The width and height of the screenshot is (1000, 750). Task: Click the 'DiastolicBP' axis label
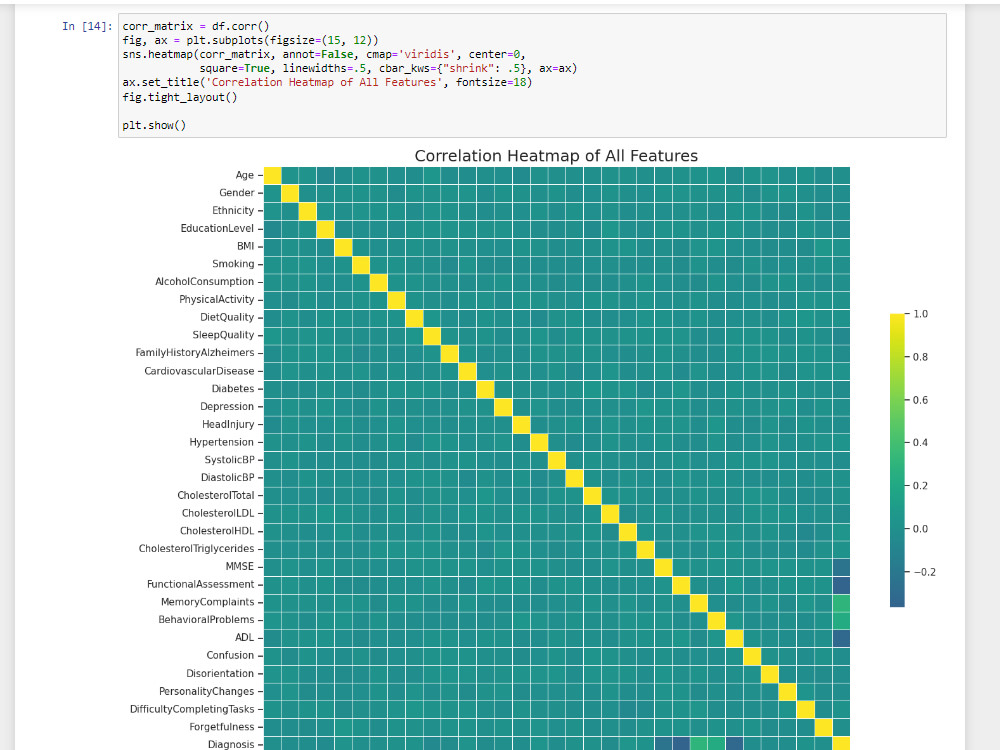tap(228, 477)
